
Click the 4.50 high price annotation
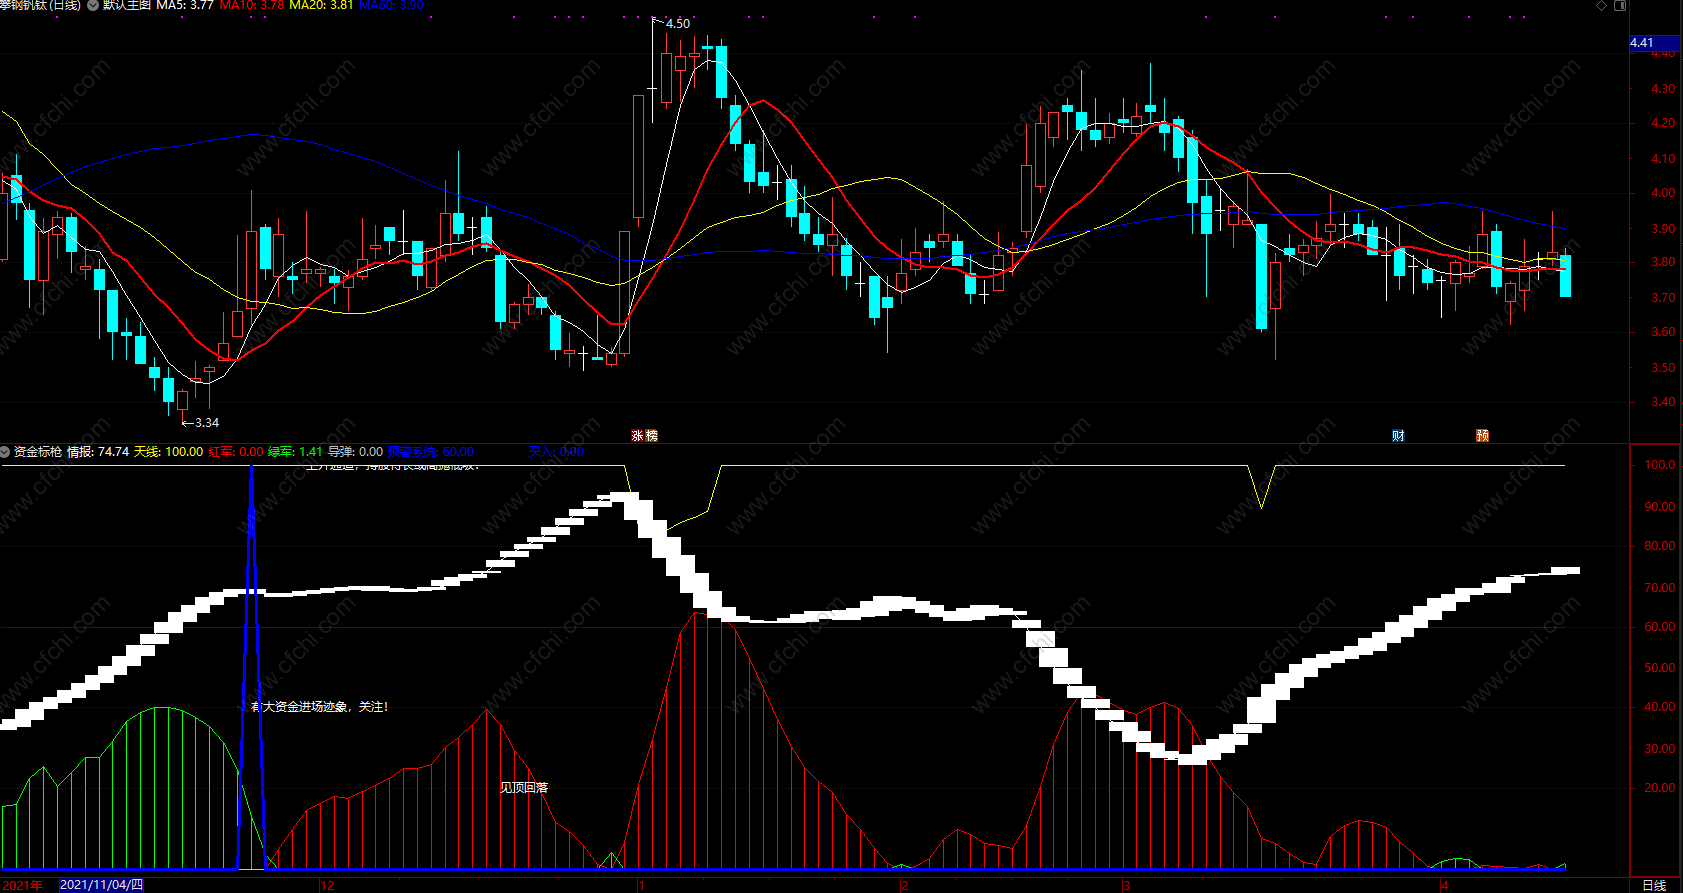pos(677,23)
